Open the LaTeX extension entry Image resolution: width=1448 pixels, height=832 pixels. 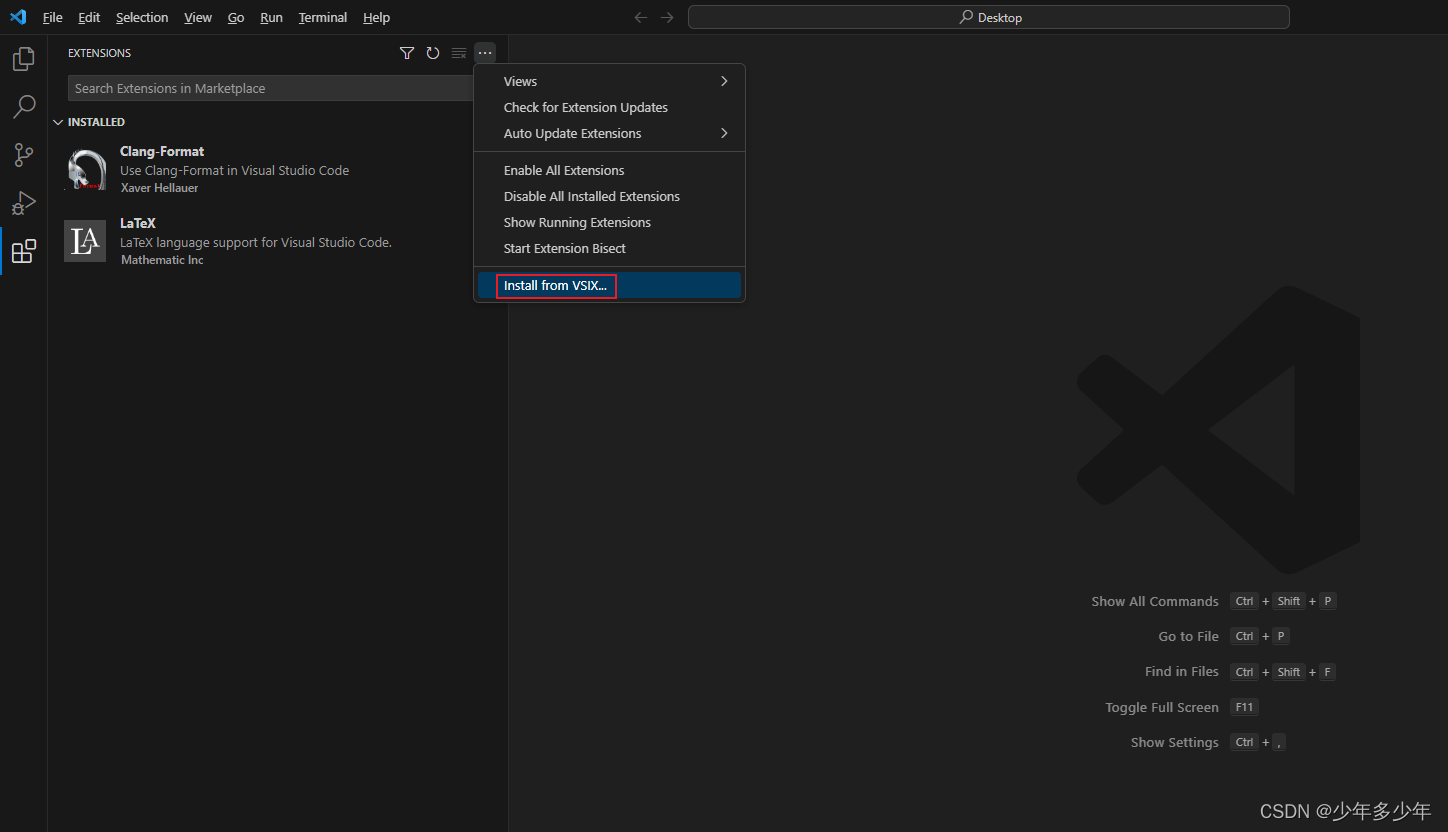[277, 241]
